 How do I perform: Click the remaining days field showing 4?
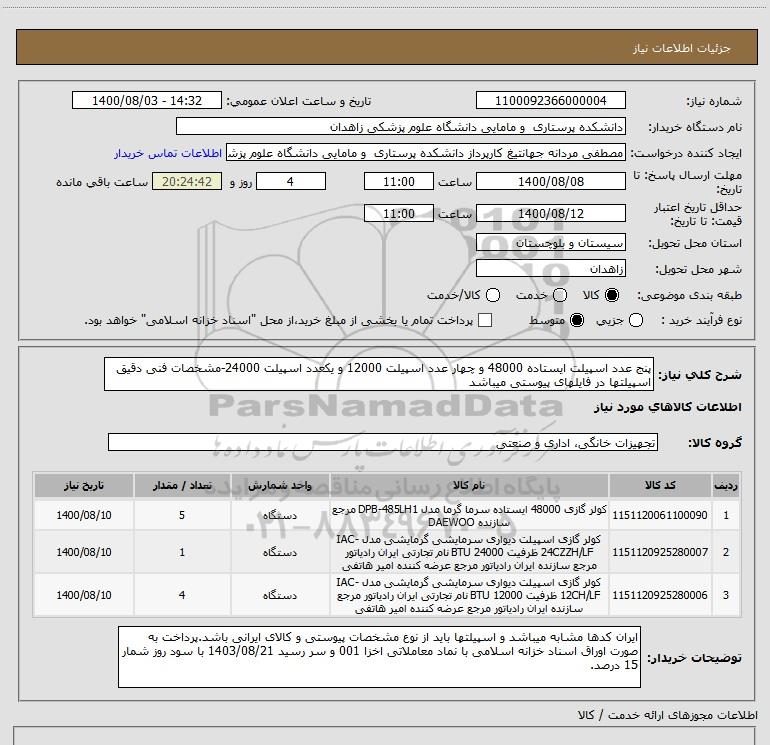(x=291, y=182)
